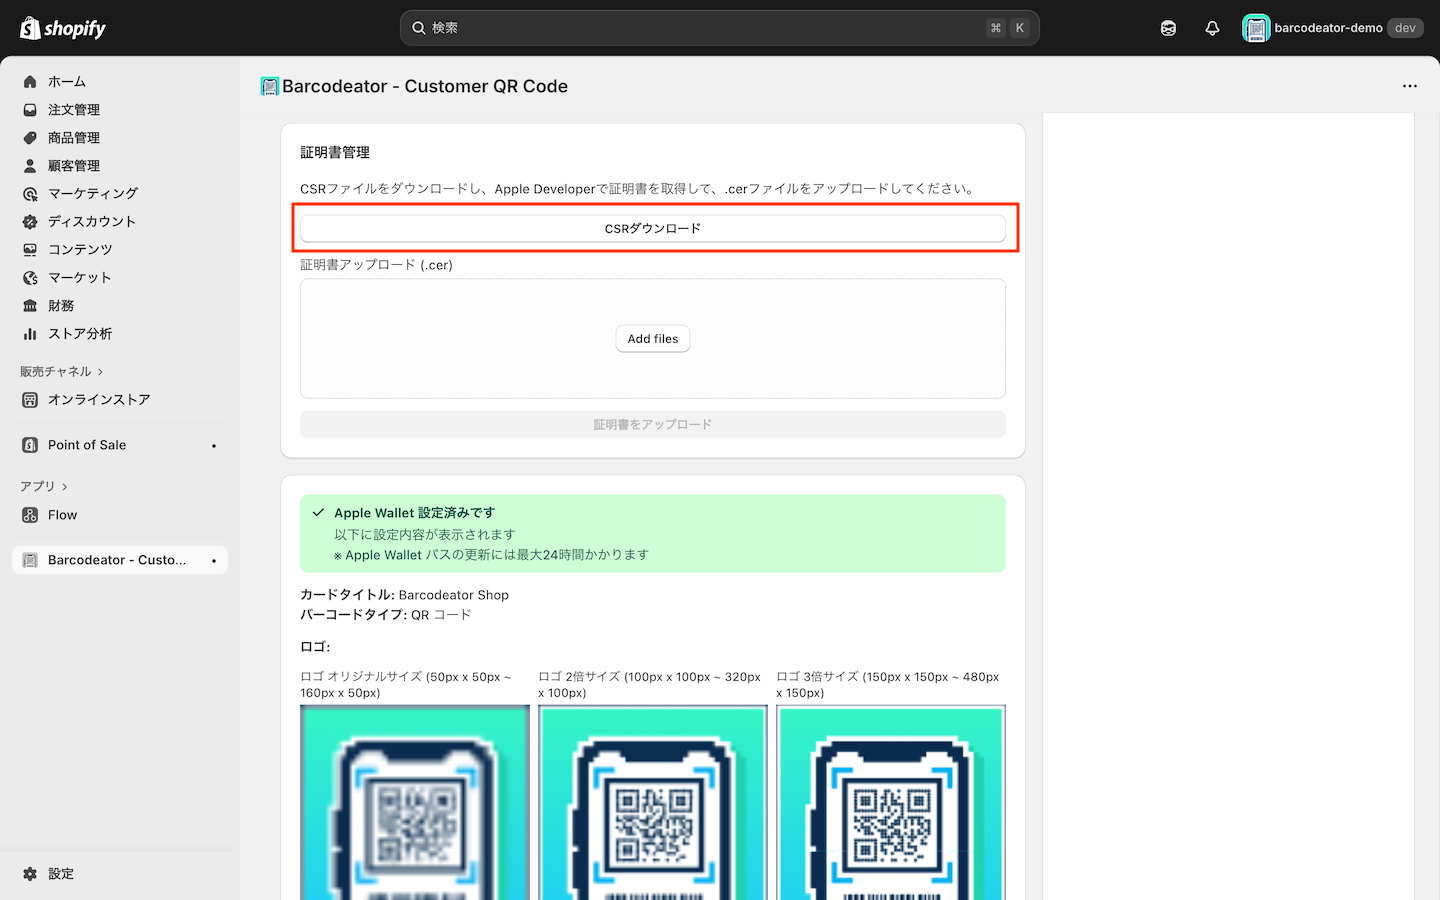
Task: Open 財務 via the bank icon
Action: [x=29, y=305]
